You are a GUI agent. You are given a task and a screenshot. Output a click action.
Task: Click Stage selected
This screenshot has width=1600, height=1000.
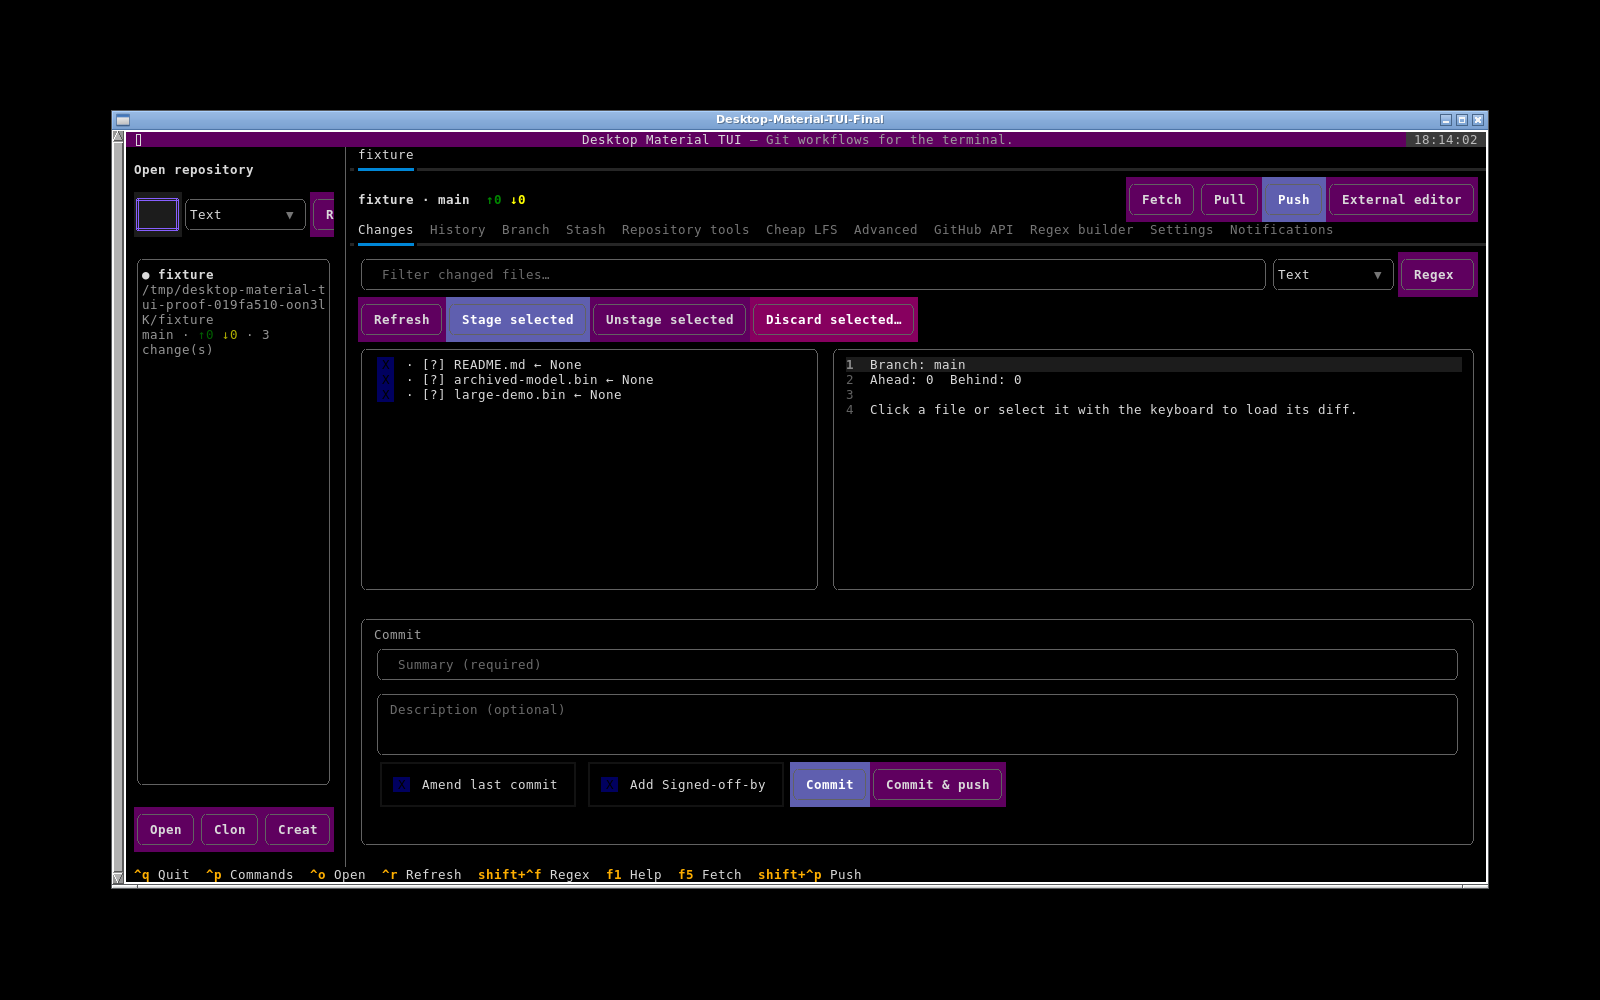pos(518,320)
